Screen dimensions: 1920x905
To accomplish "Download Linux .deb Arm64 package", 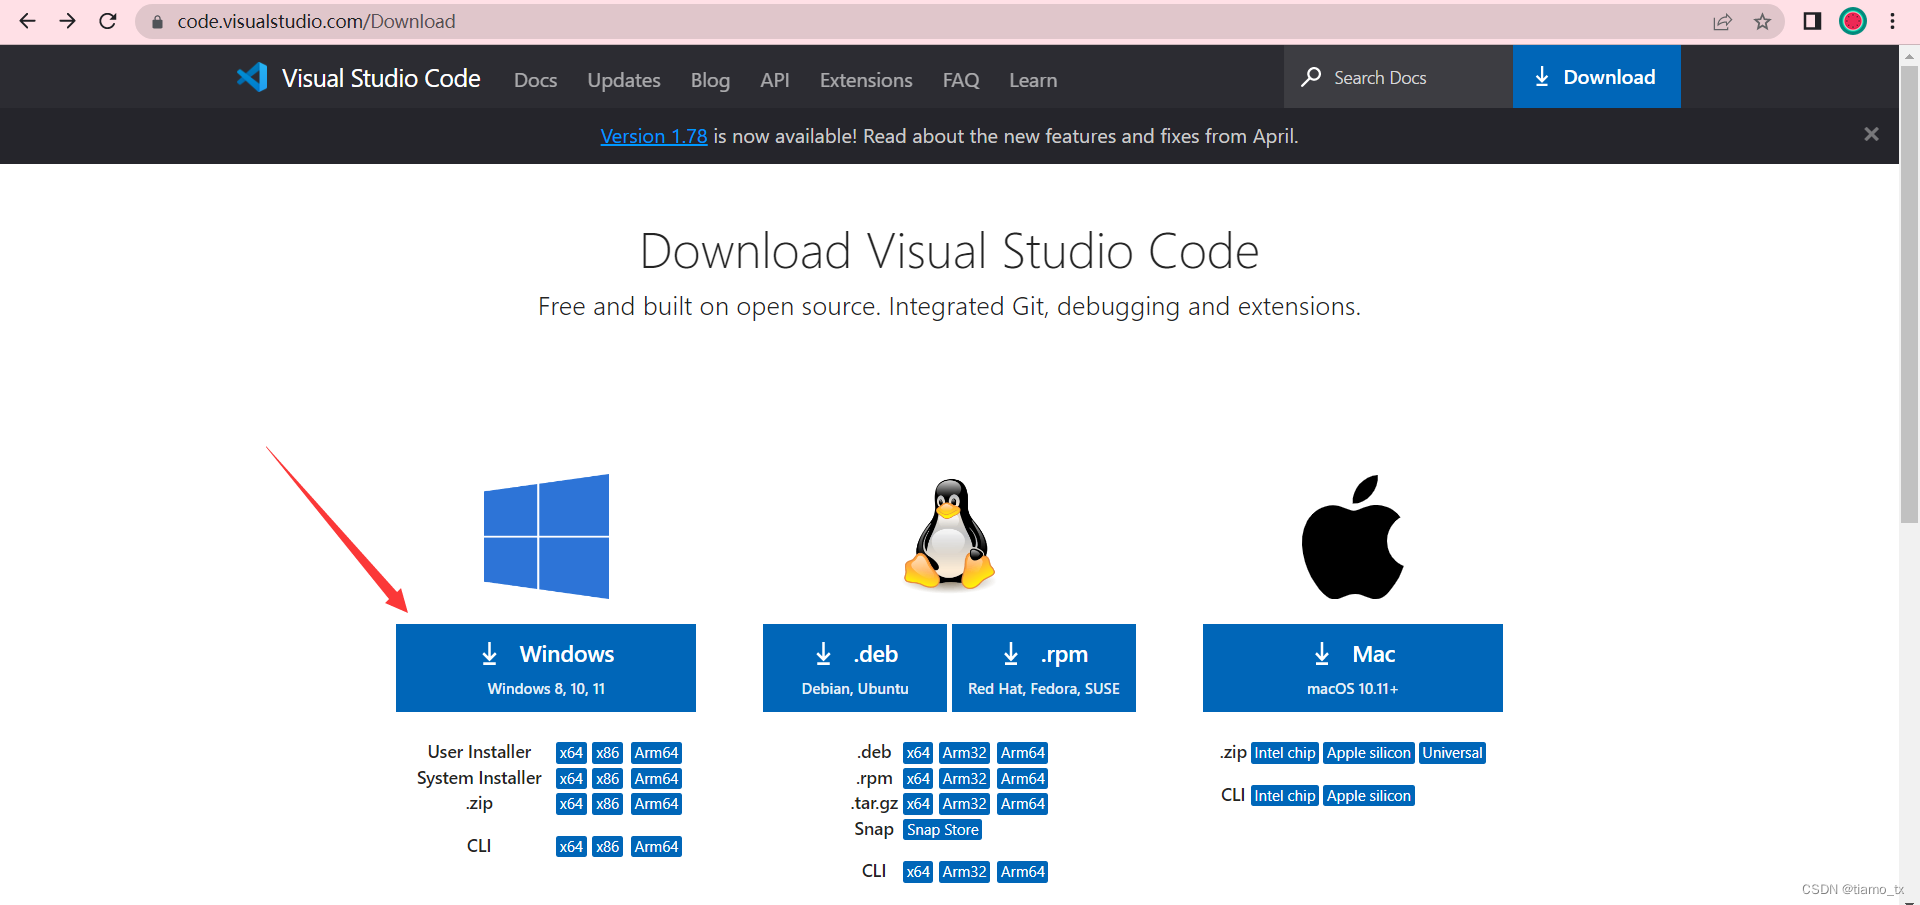I will point(1023,753).
